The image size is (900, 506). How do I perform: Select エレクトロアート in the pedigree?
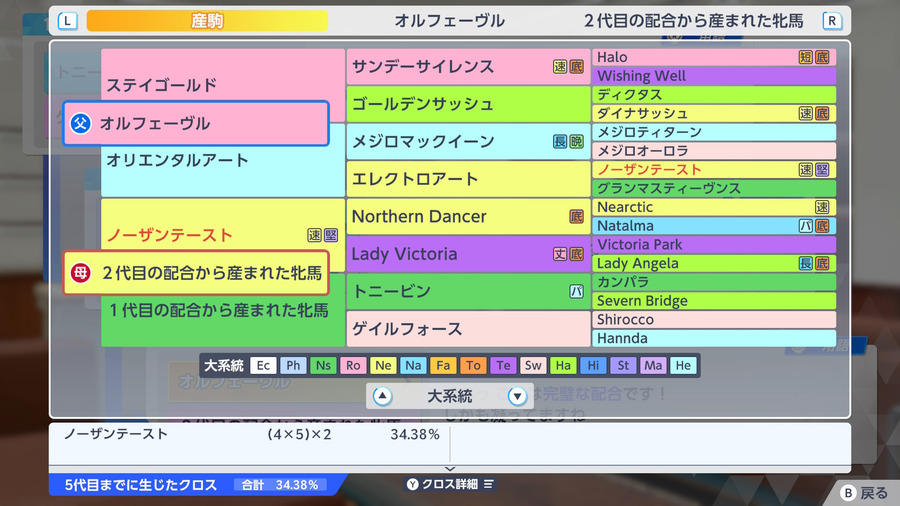click(468, 179)
